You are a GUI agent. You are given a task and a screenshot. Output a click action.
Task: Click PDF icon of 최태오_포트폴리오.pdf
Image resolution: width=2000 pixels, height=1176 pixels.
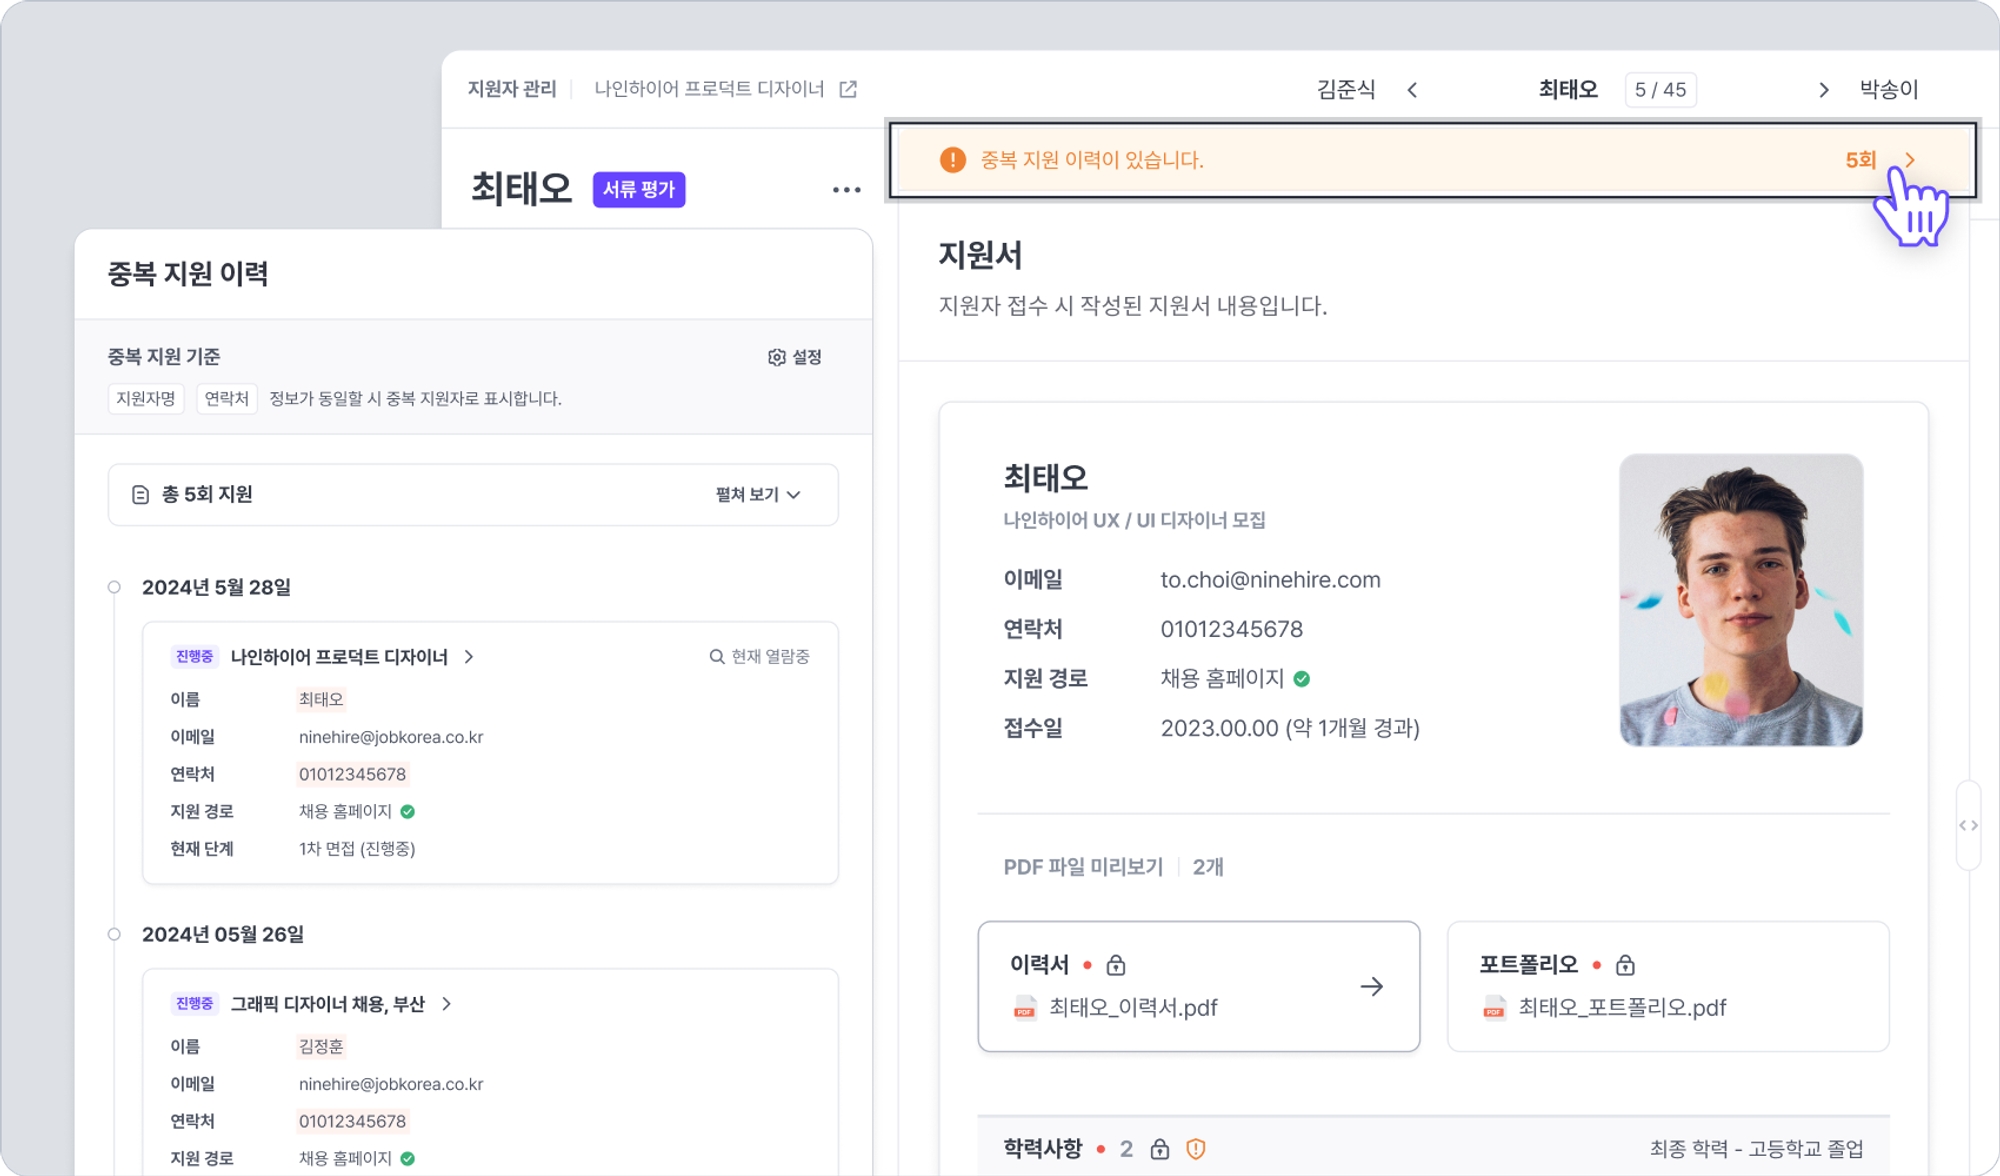[1494, 1008]
